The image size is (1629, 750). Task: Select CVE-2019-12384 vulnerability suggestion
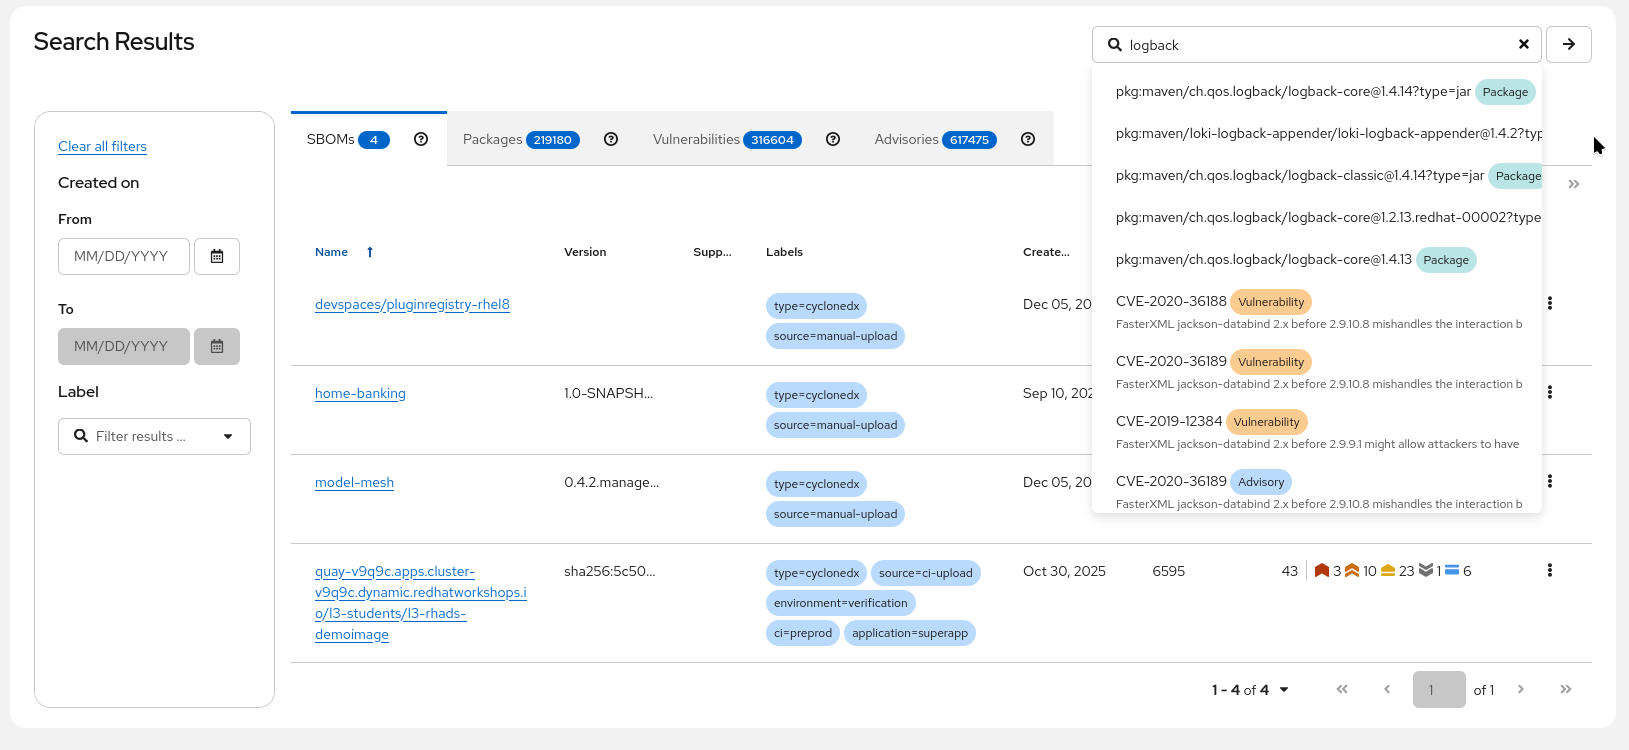pyautogui.click(x=1169, y=421)
